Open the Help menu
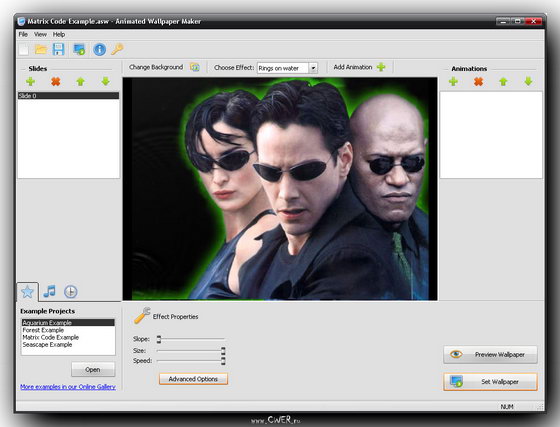This screenshot has height=427, width=560. click(x=59, y=34)
